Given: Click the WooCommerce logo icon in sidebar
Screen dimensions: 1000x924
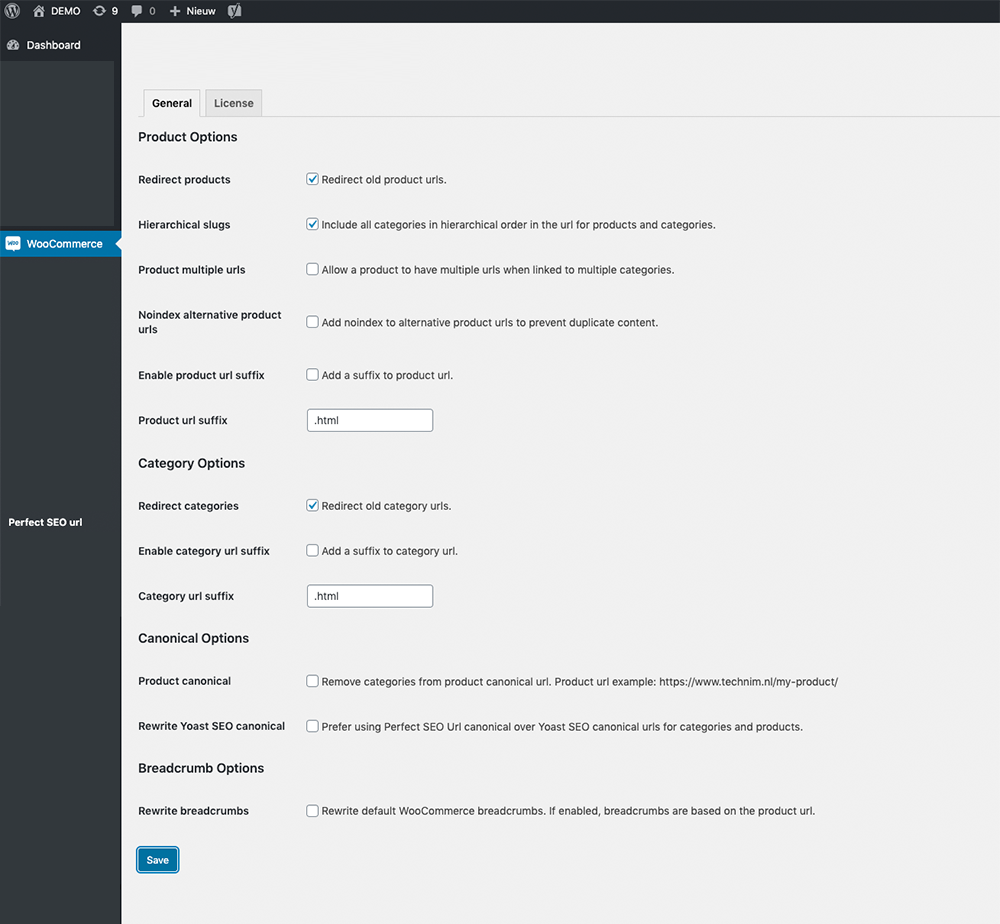Looking at the screenshot, I should coord(13,244).
